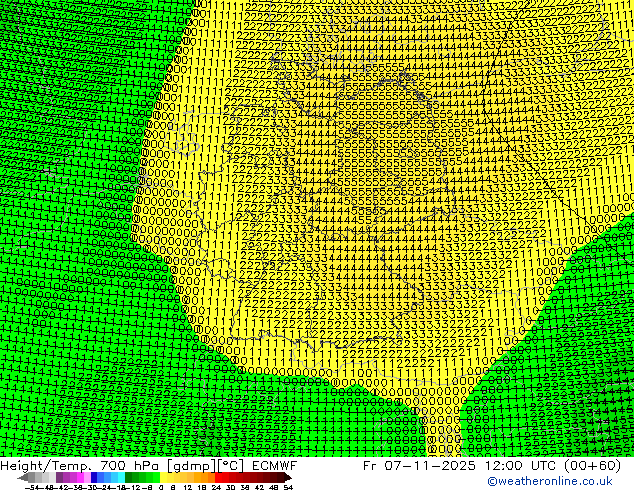Click the red 24 degree legend swatch
The image size is (634, 490).
[218, 477]
